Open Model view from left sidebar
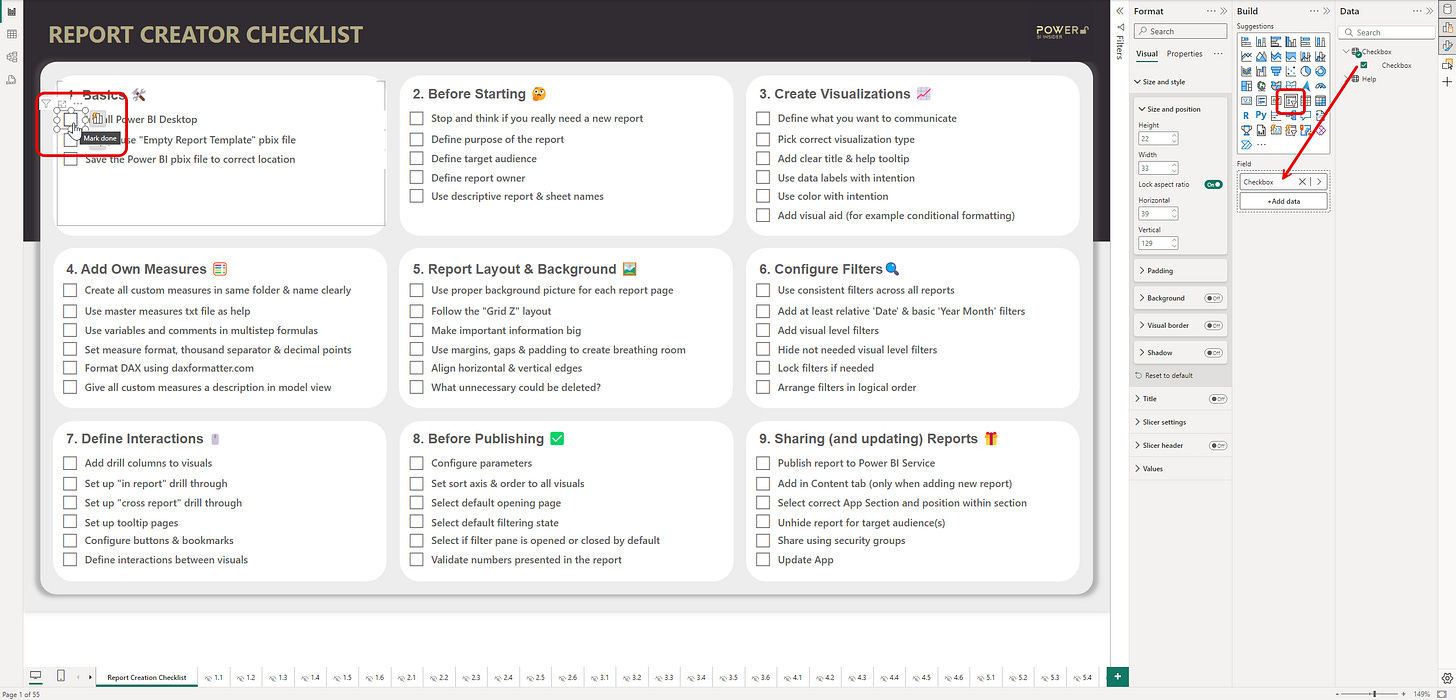Viewport: 1456px width, 700px height. click(x=11, y=56)
